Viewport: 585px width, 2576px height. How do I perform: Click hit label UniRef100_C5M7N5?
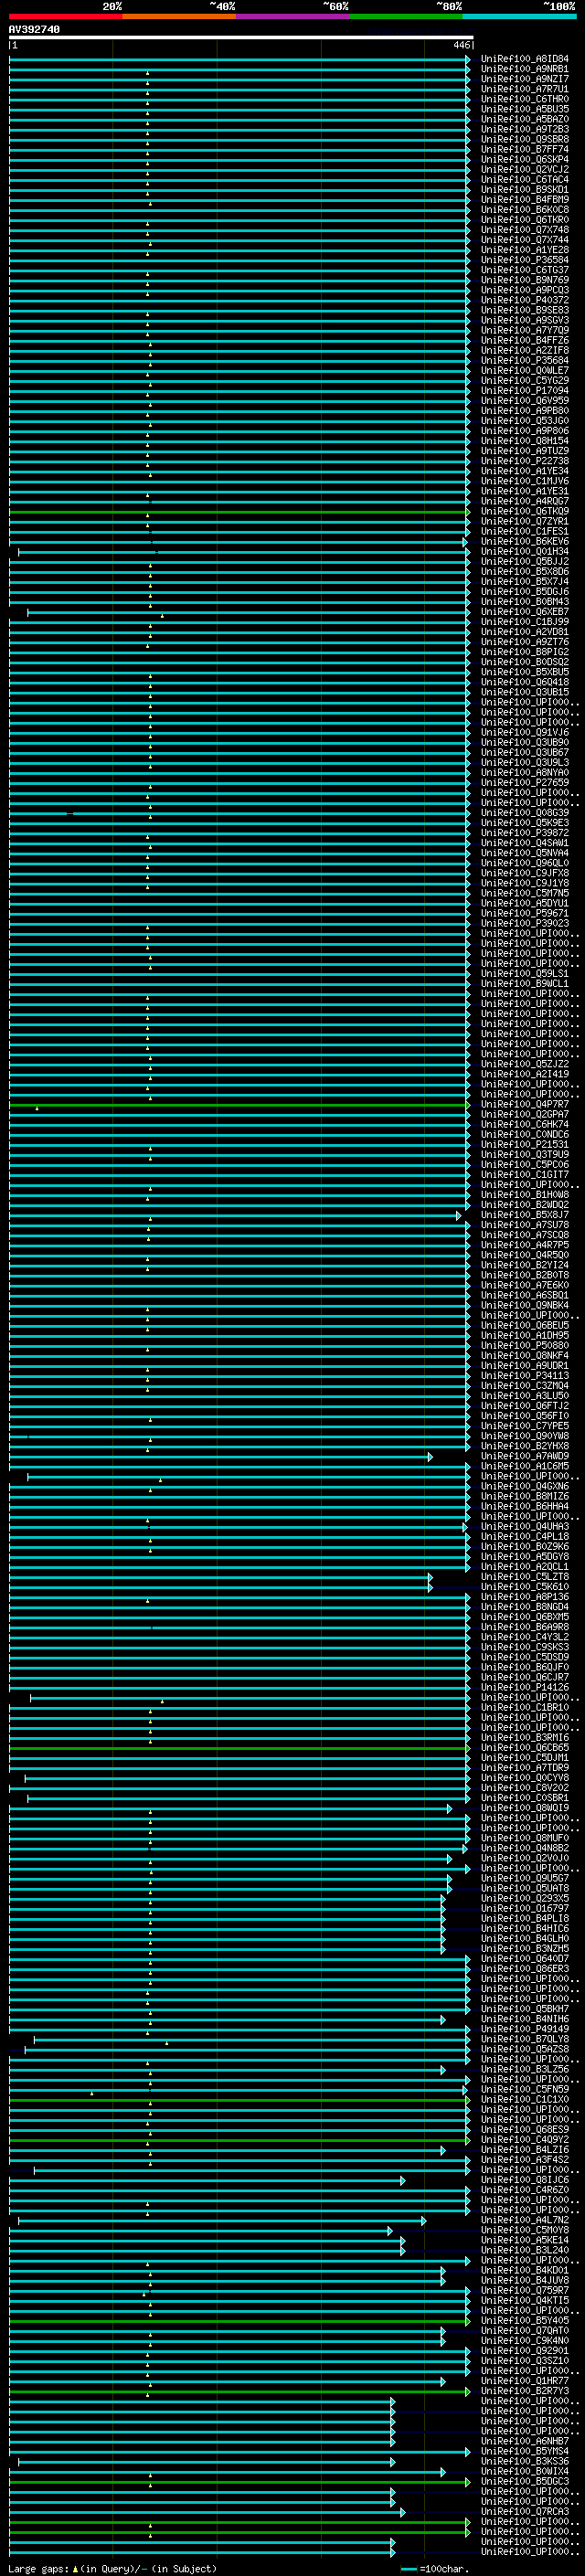[524, 893]
